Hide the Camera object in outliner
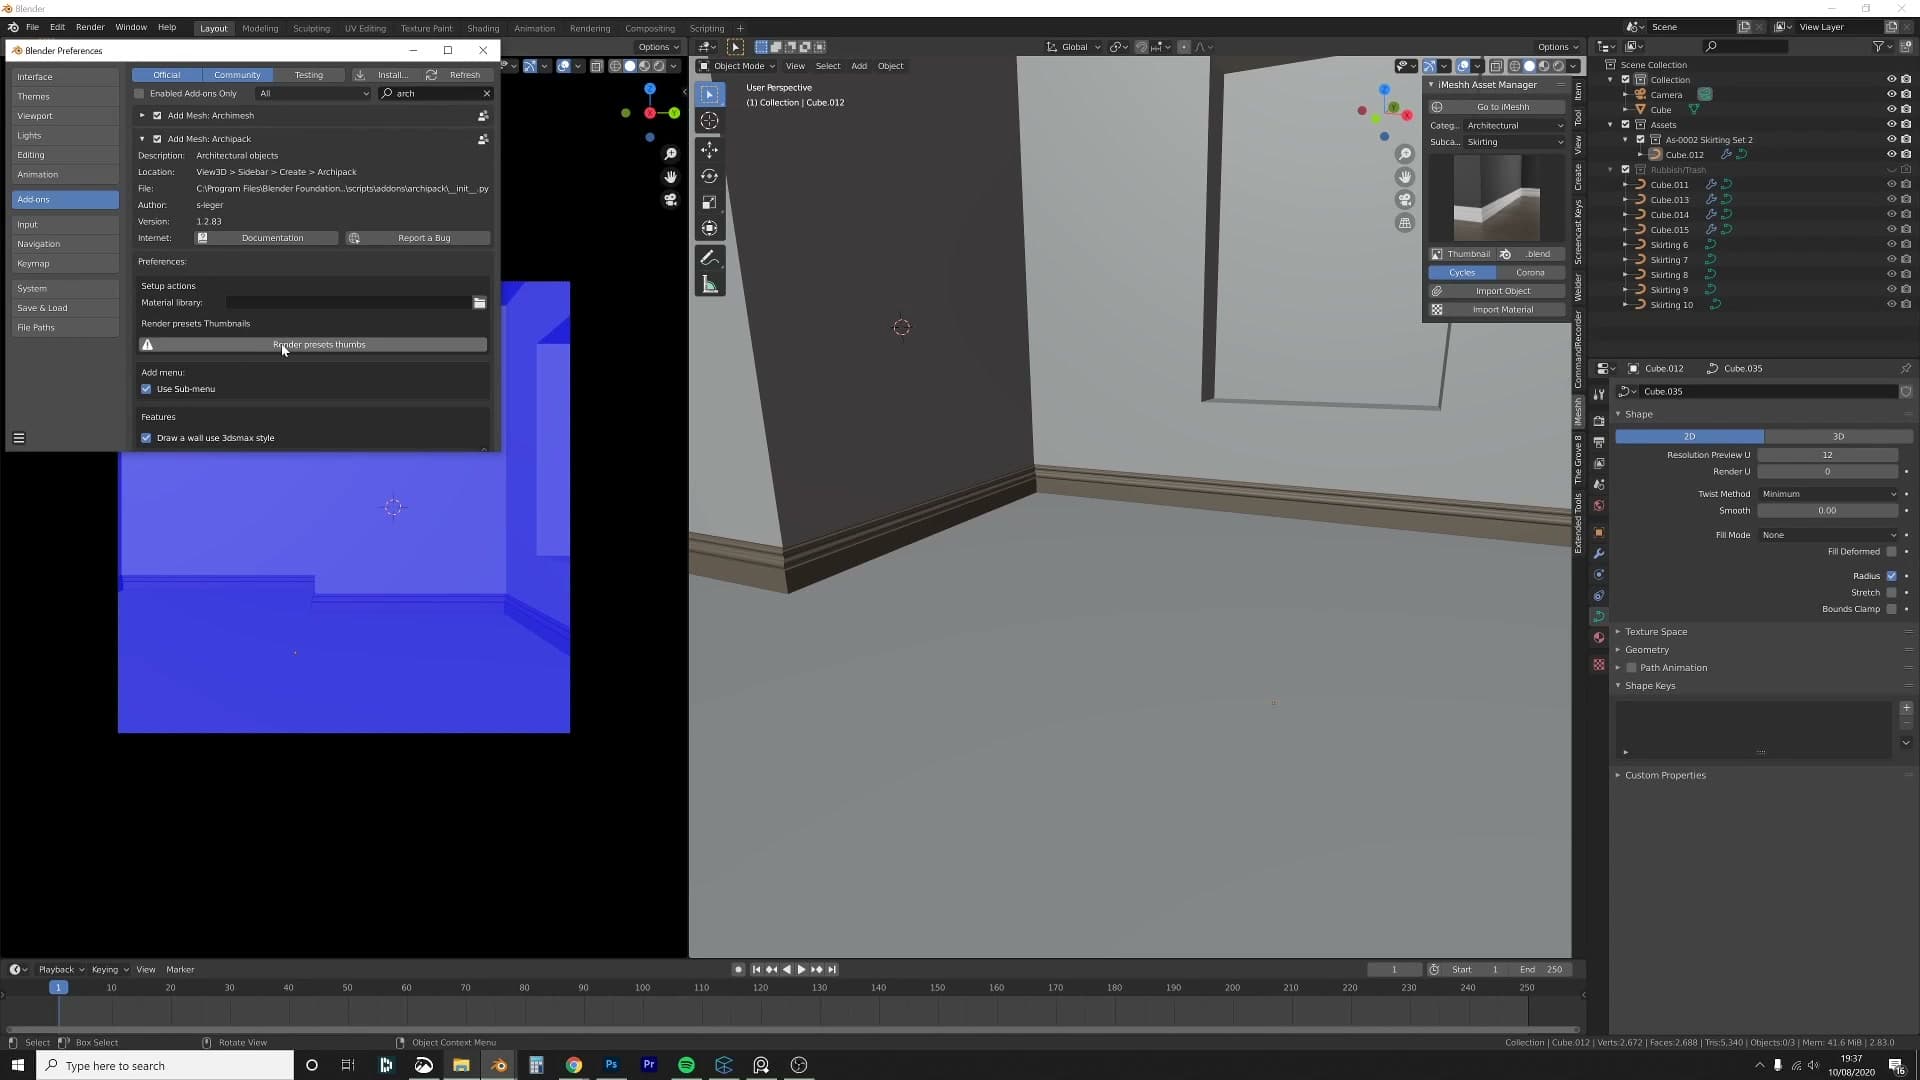Screen dimensions: 1920x1080 click(1891, 95)
